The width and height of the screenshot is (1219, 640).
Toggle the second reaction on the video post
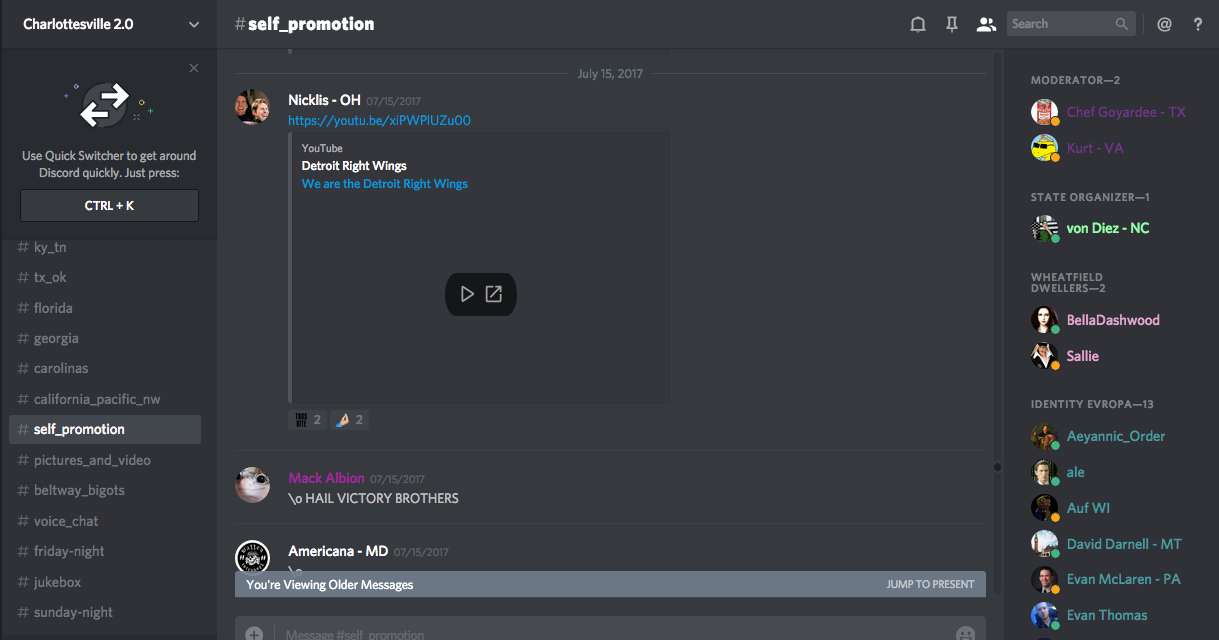pos(350,420)
